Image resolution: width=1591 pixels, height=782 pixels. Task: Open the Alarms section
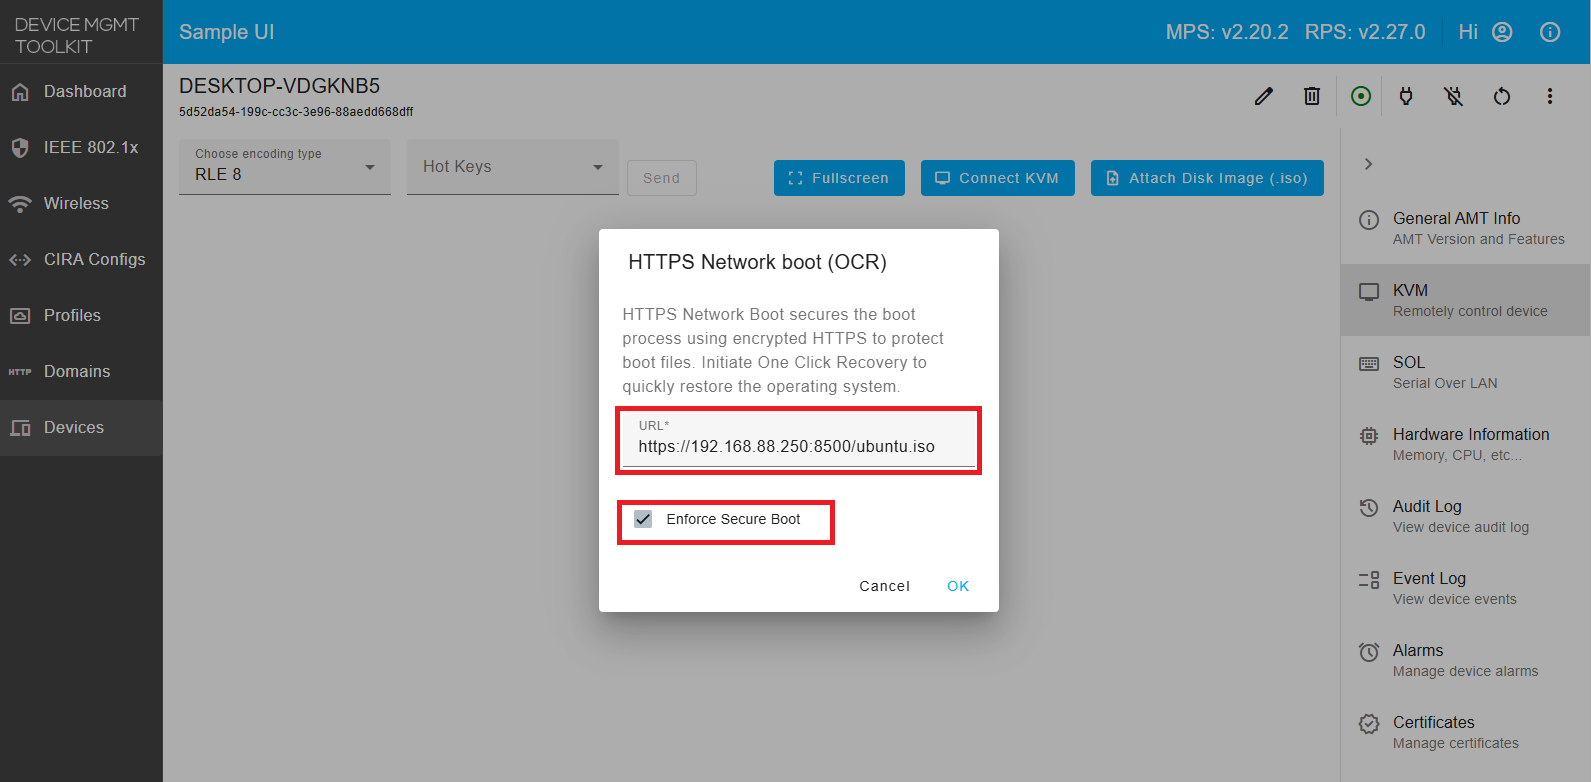pyautogui.click(x=1466, y=660)
